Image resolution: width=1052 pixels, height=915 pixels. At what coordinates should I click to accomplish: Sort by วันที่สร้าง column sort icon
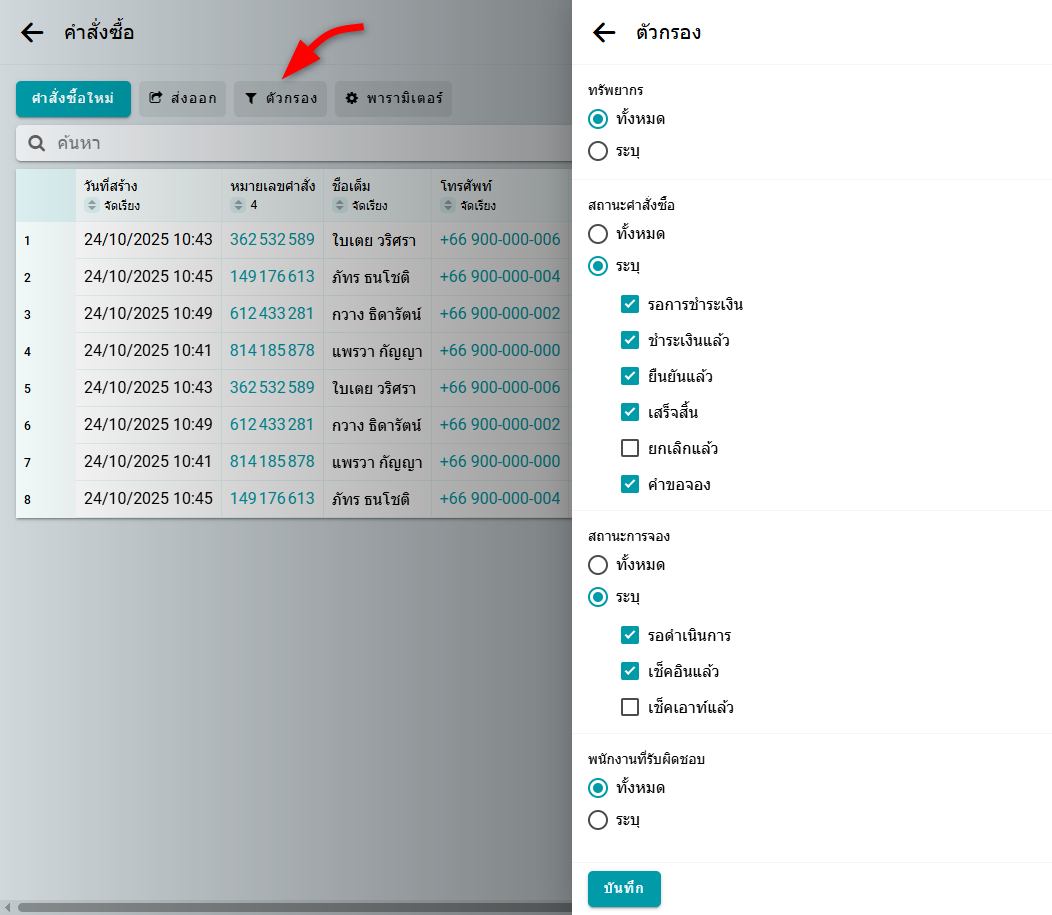(92, 206)
